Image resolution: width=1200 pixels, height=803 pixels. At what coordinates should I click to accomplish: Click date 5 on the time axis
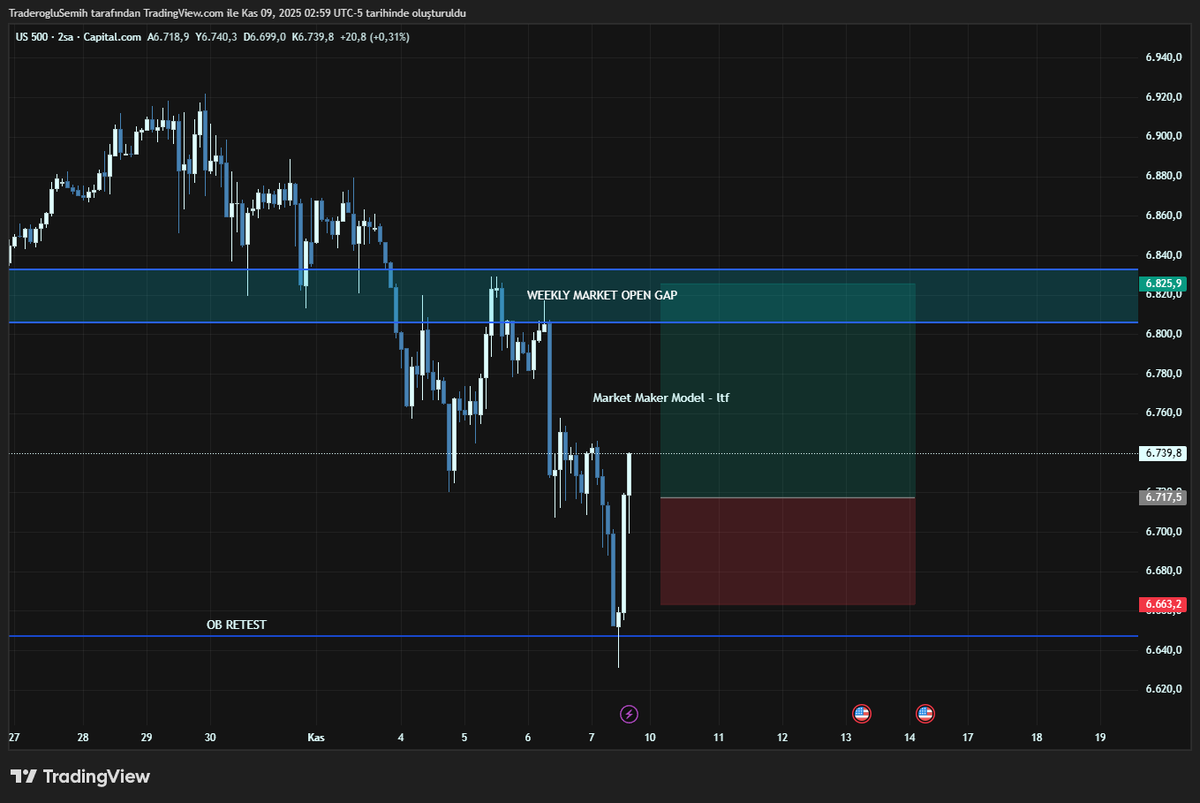click(x=464, y=738)
